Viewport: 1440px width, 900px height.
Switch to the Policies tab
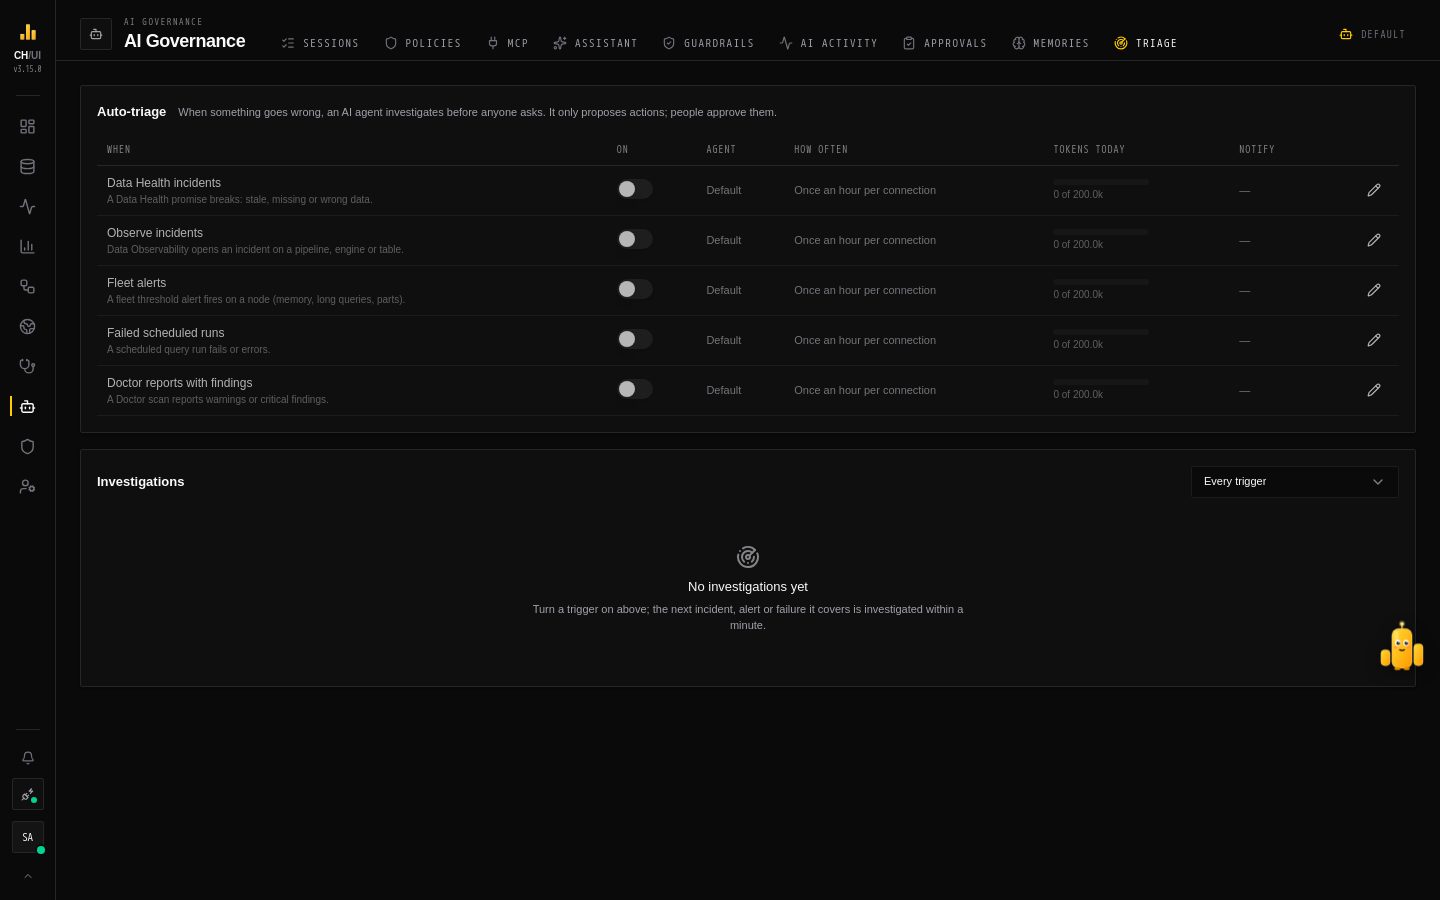pyautogui.click(x=423, y=43)
